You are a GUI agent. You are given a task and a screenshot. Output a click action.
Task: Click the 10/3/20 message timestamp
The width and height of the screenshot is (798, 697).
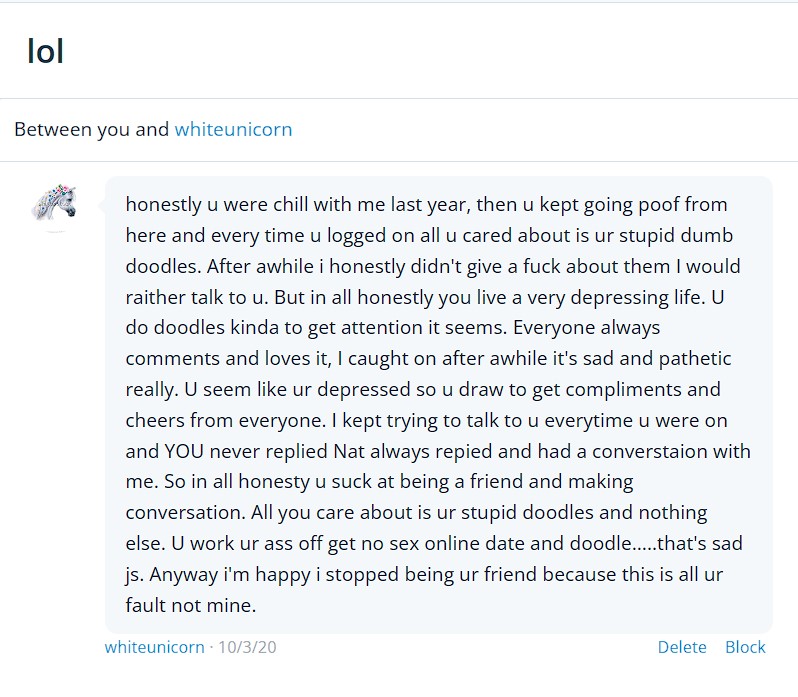247,647
